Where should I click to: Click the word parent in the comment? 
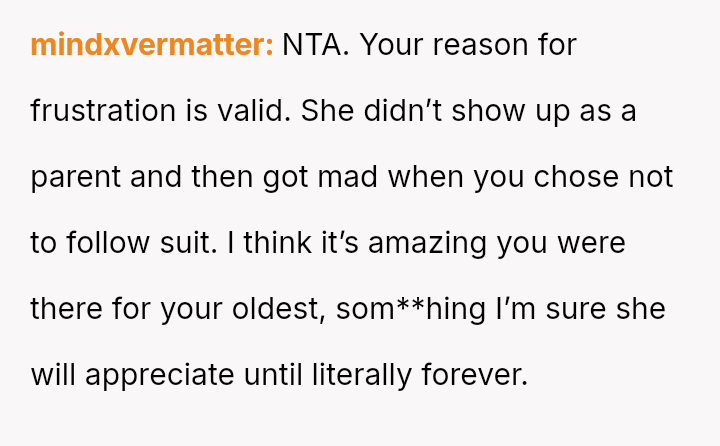76,177
